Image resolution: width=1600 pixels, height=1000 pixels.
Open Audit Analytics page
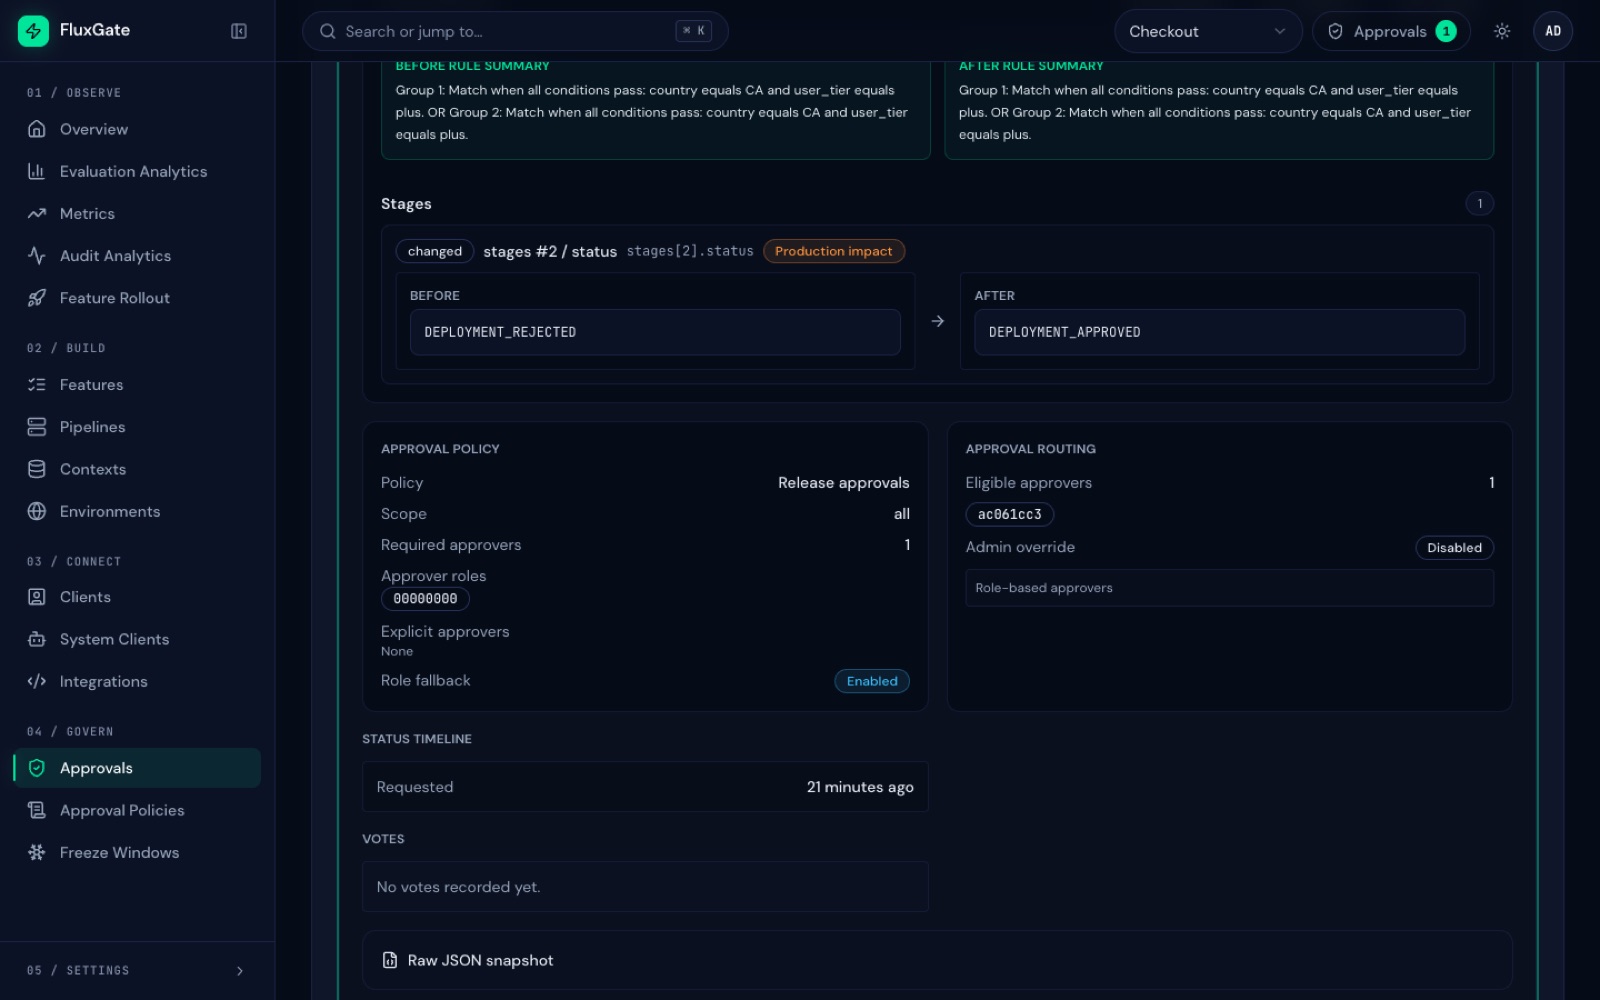click(137, 256)
